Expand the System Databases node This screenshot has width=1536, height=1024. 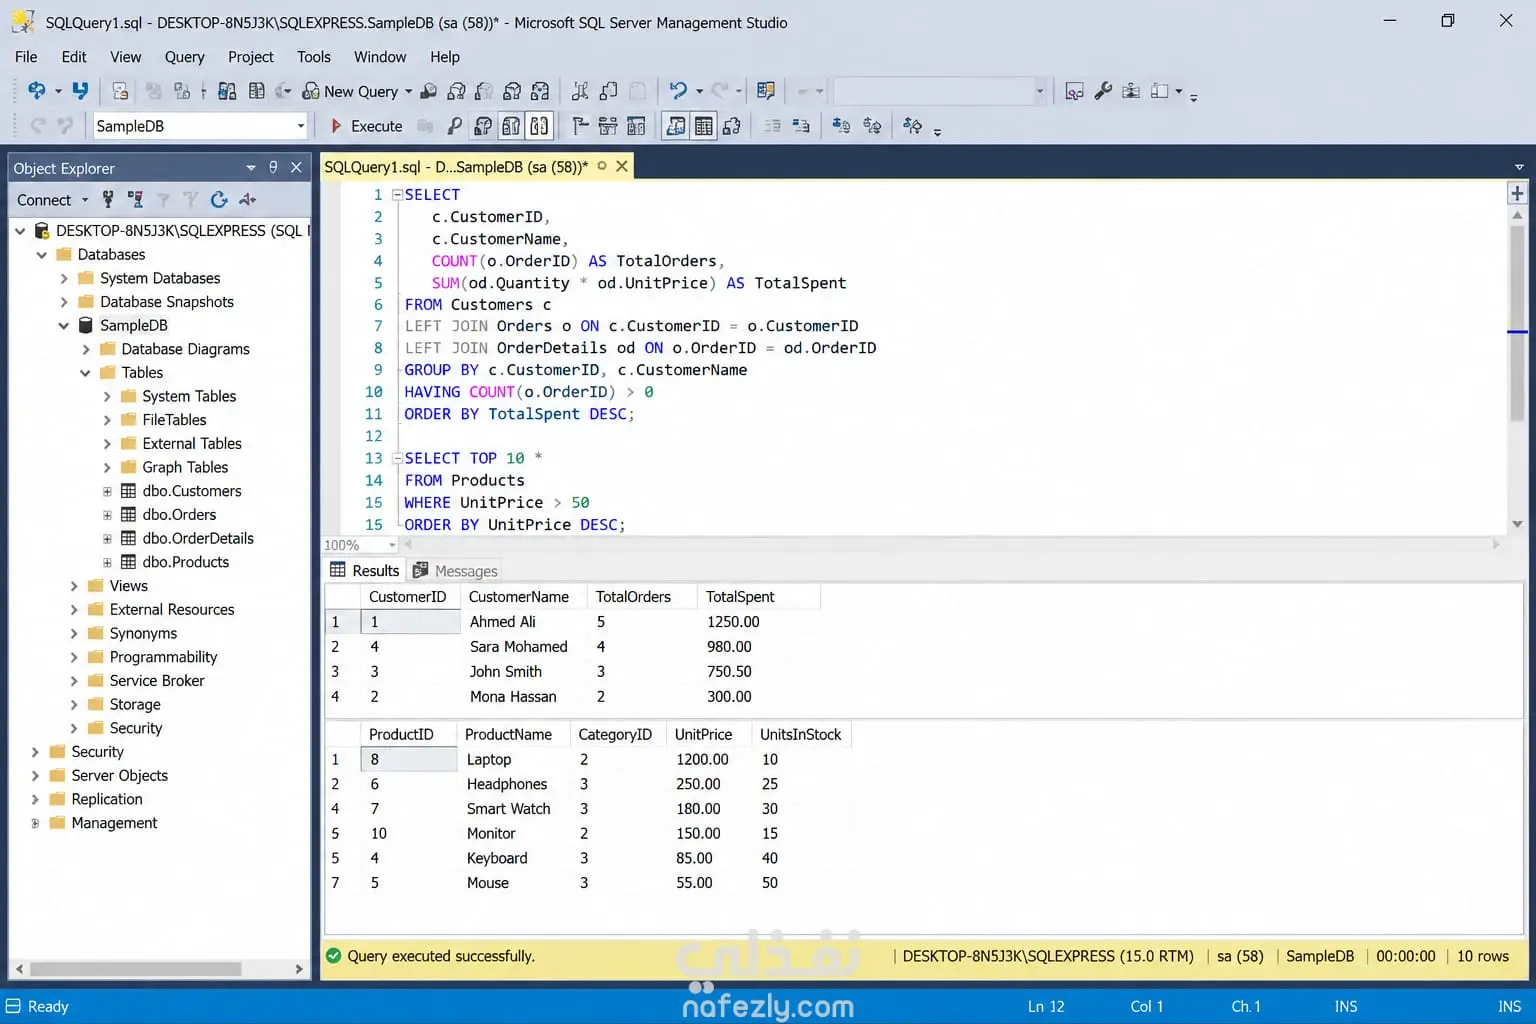[64, 278]
